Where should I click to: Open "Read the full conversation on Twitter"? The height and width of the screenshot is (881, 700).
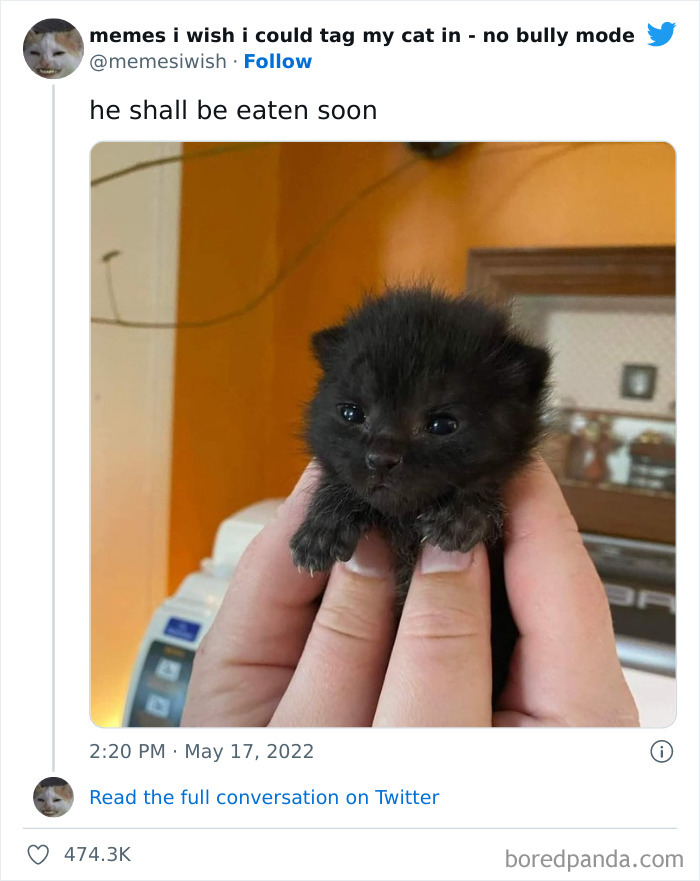pos(264,797)
